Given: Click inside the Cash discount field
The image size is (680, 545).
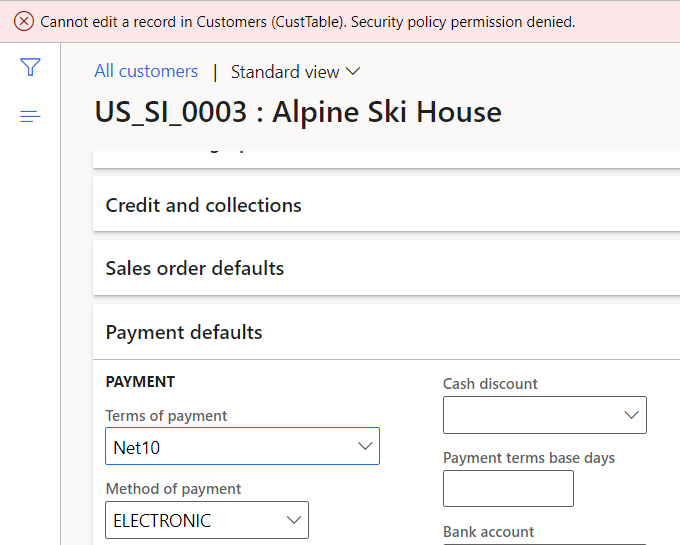Looking at the screenshot, I should click(545, 415).
